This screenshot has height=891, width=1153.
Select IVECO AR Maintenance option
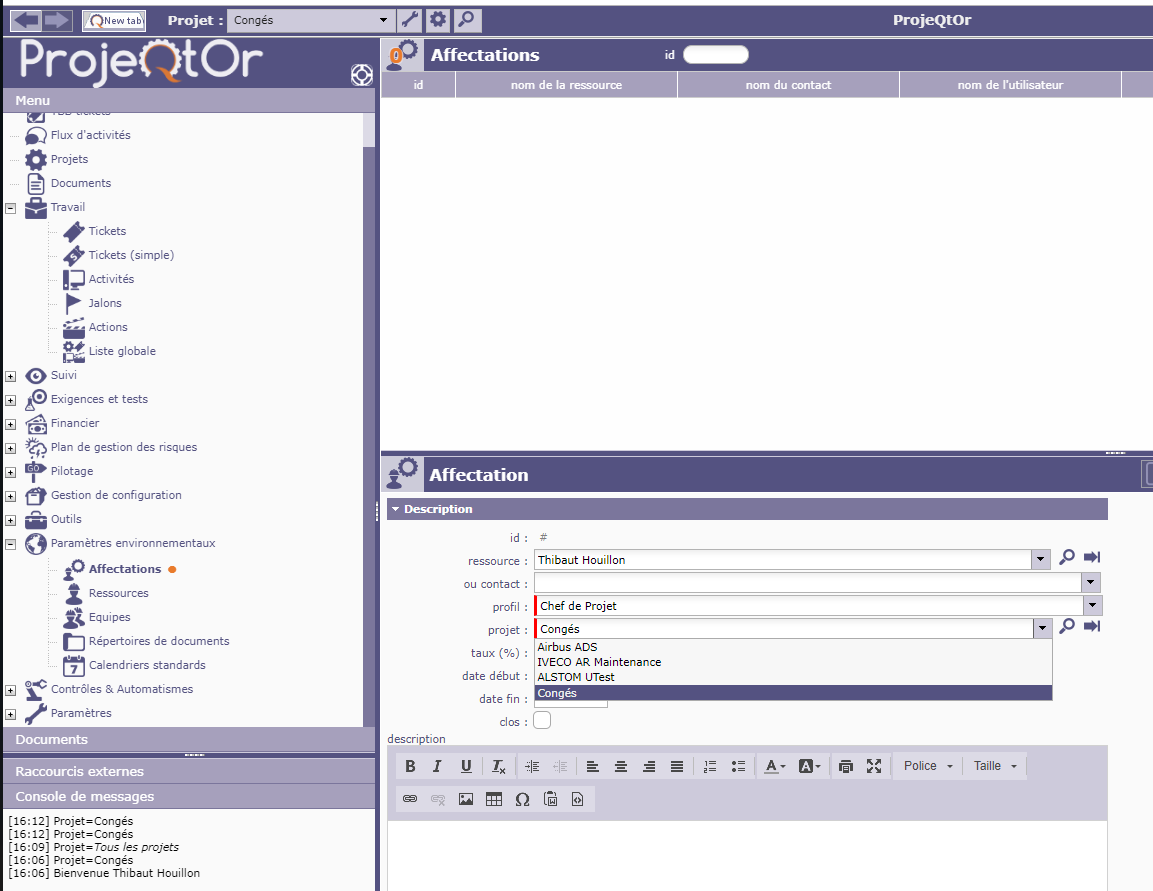pyautogui.click(x=793, y=662)
